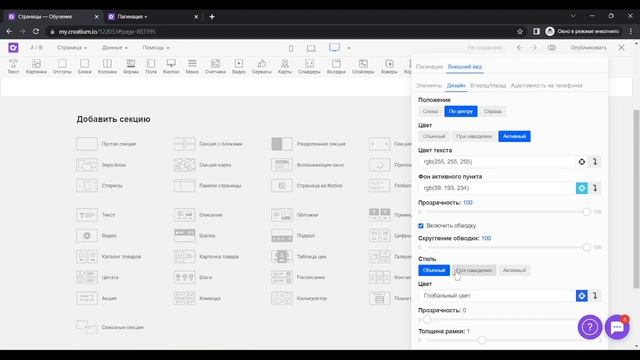
Task: Open the chat support bubble
Action: (617, 327)
